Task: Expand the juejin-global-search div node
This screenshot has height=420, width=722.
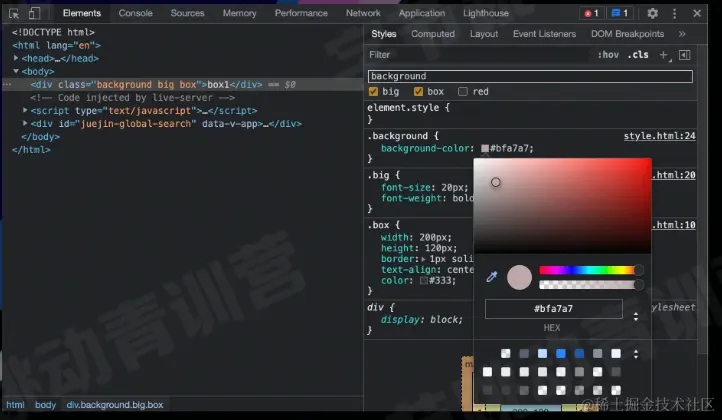Action: [25, 123]
